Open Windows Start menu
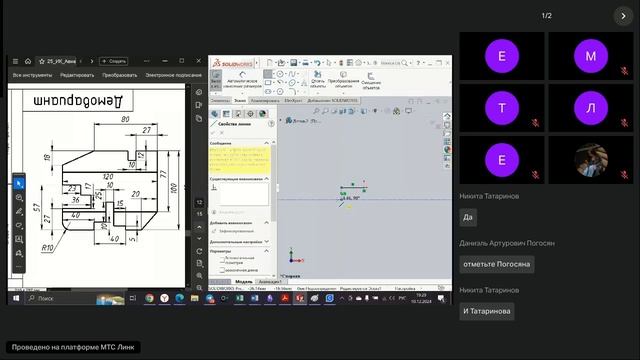 (x=16, y=298)
